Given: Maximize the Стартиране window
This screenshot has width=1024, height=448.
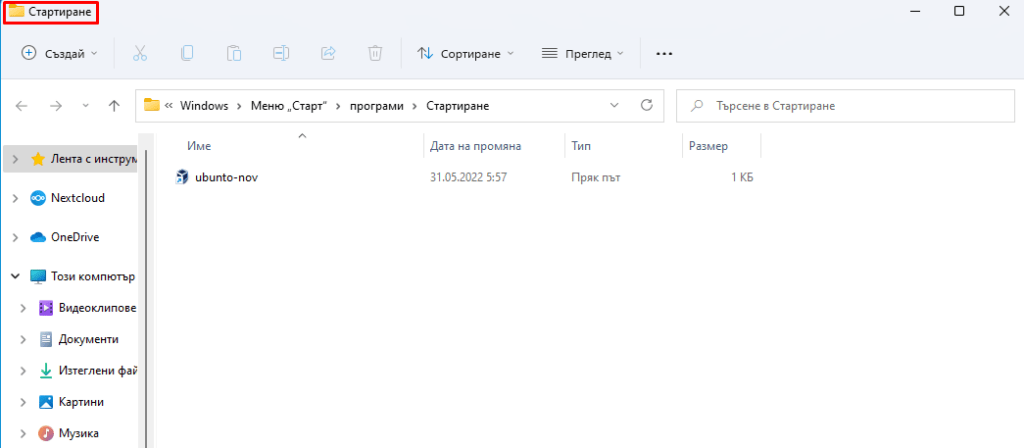Looking at the screenshot, I should pyautogui.click(x=959, y=11).
